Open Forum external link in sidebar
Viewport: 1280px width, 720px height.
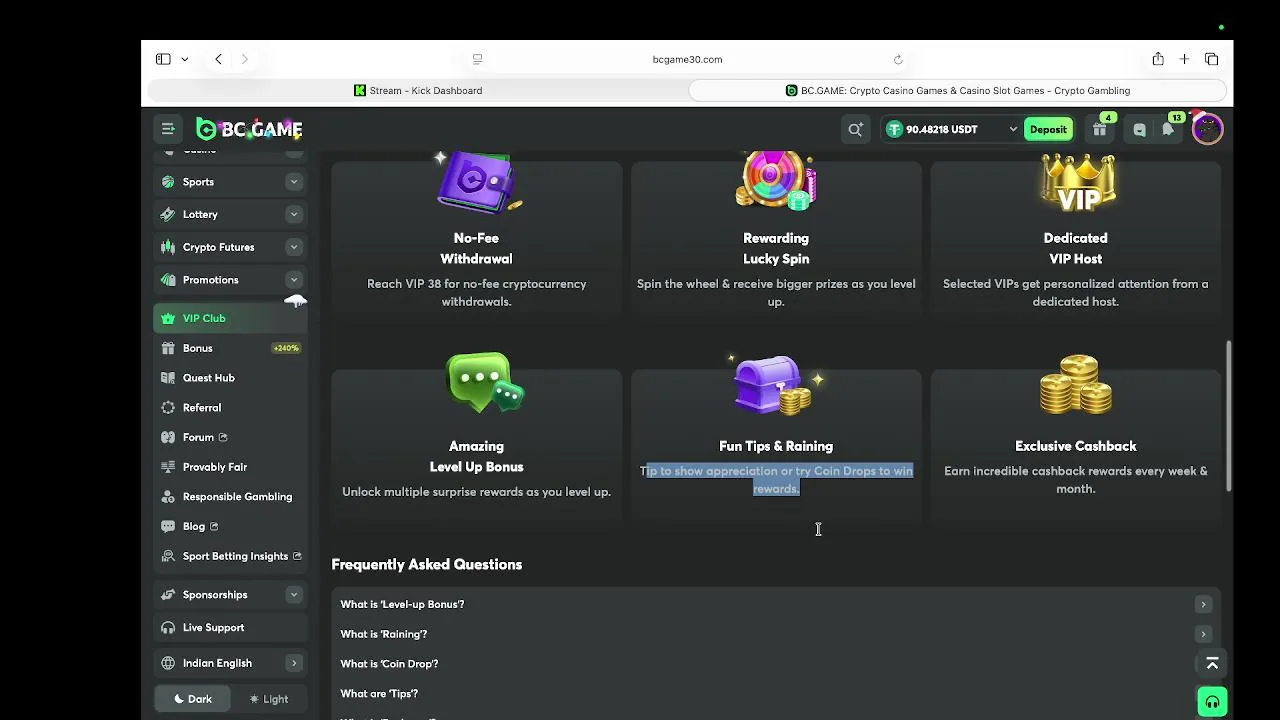point(231,437)
